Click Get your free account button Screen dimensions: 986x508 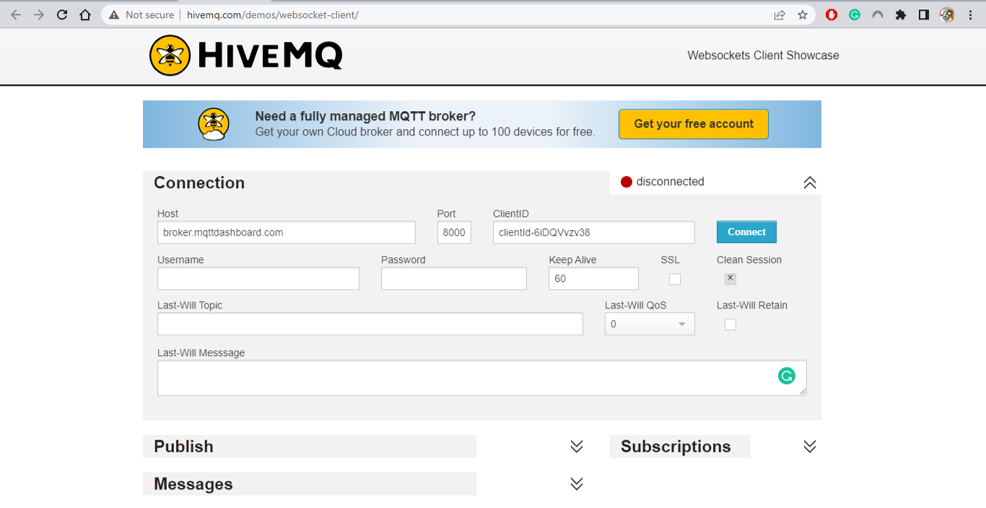(693, 124)
